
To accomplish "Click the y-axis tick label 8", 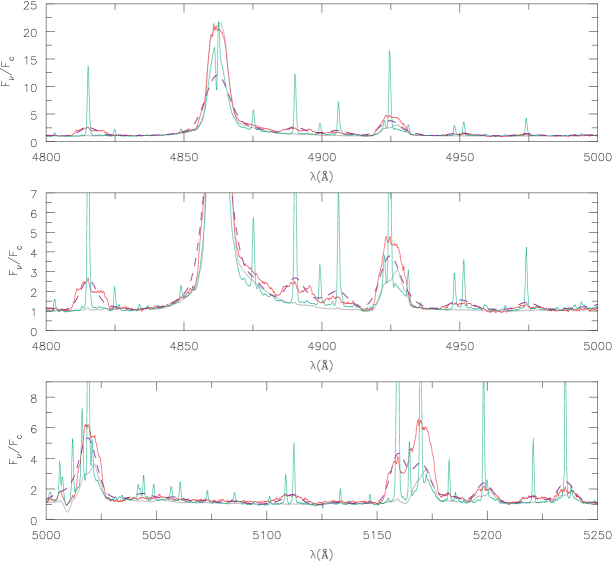I will click(x=34, y=398).
